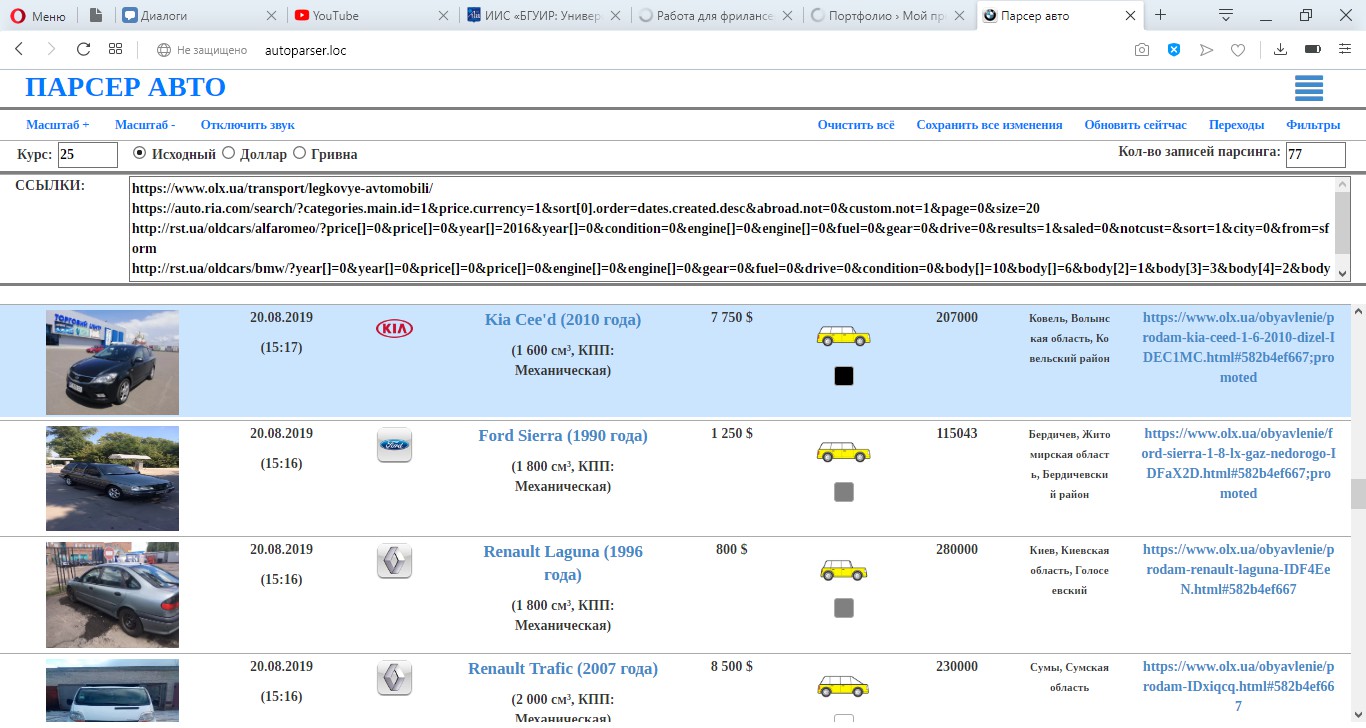Select the Доллар currency radio button
Screen dimensions: 1366x728
click(228, 153)
